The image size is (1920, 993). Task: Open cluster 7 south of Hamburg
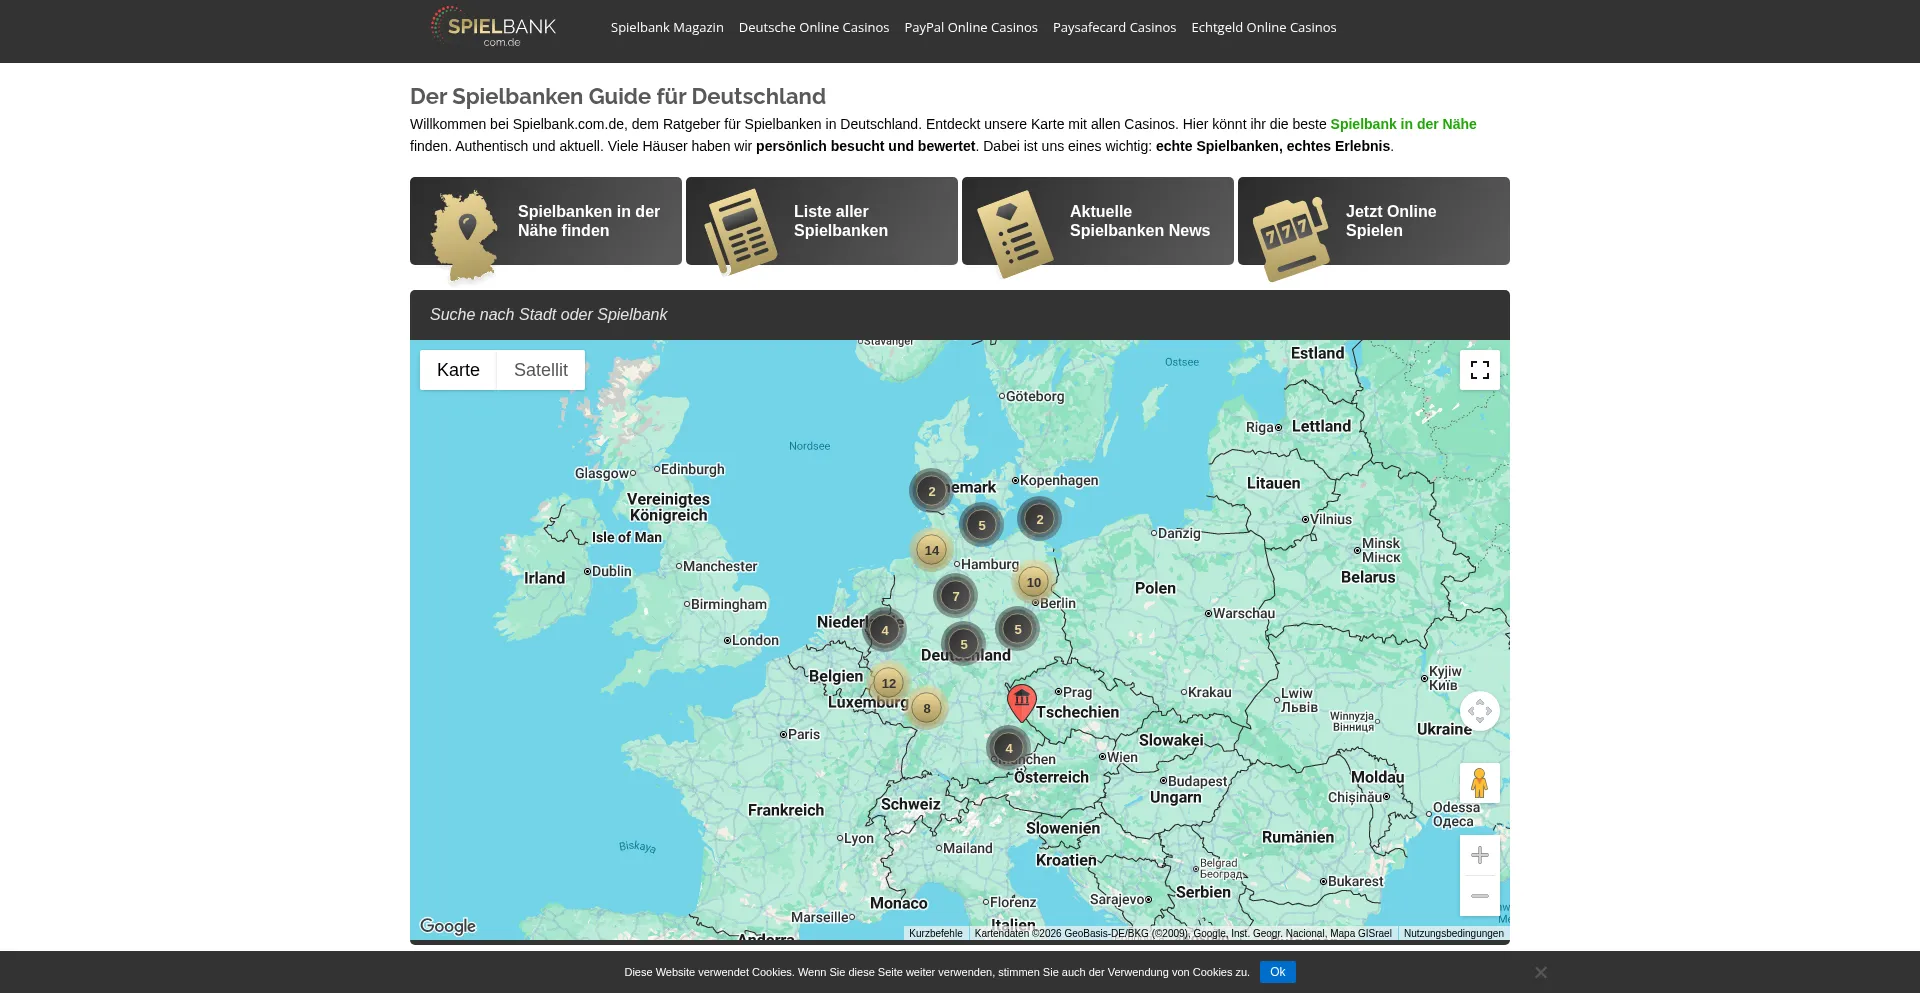click(956, 596)
